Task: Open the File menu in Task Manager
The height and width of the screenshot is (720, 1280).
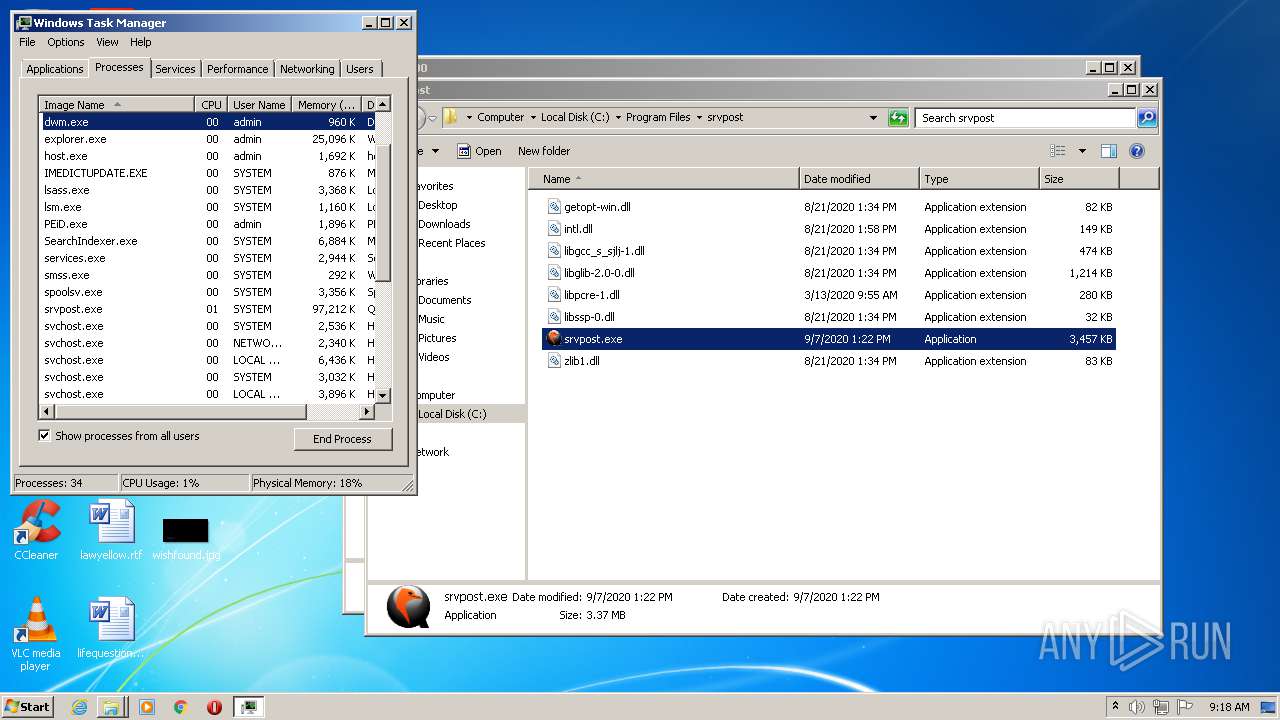Action: tap(27, 42)
